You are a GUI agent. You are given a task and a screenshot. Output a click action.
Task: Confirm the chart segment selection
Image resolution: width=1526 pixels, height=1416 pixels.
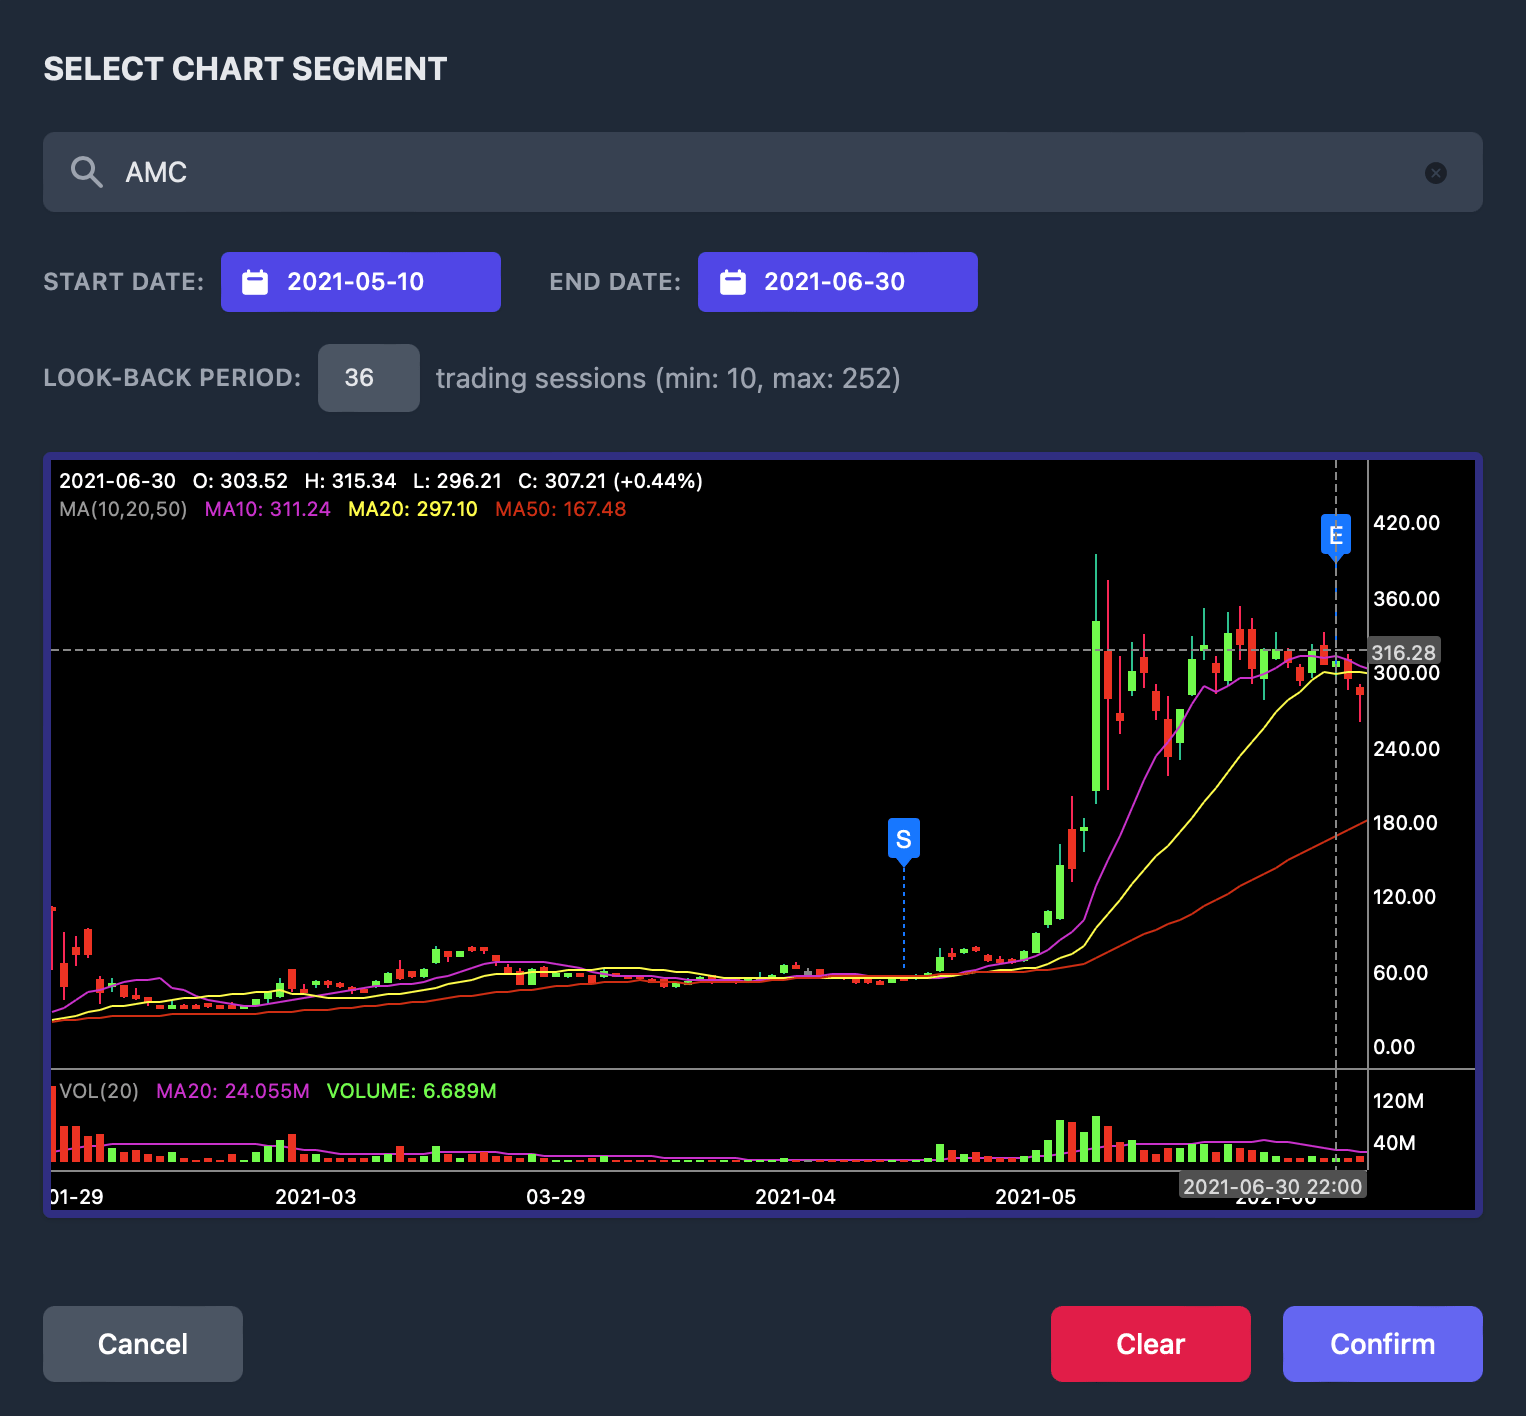[1383, 1344]
